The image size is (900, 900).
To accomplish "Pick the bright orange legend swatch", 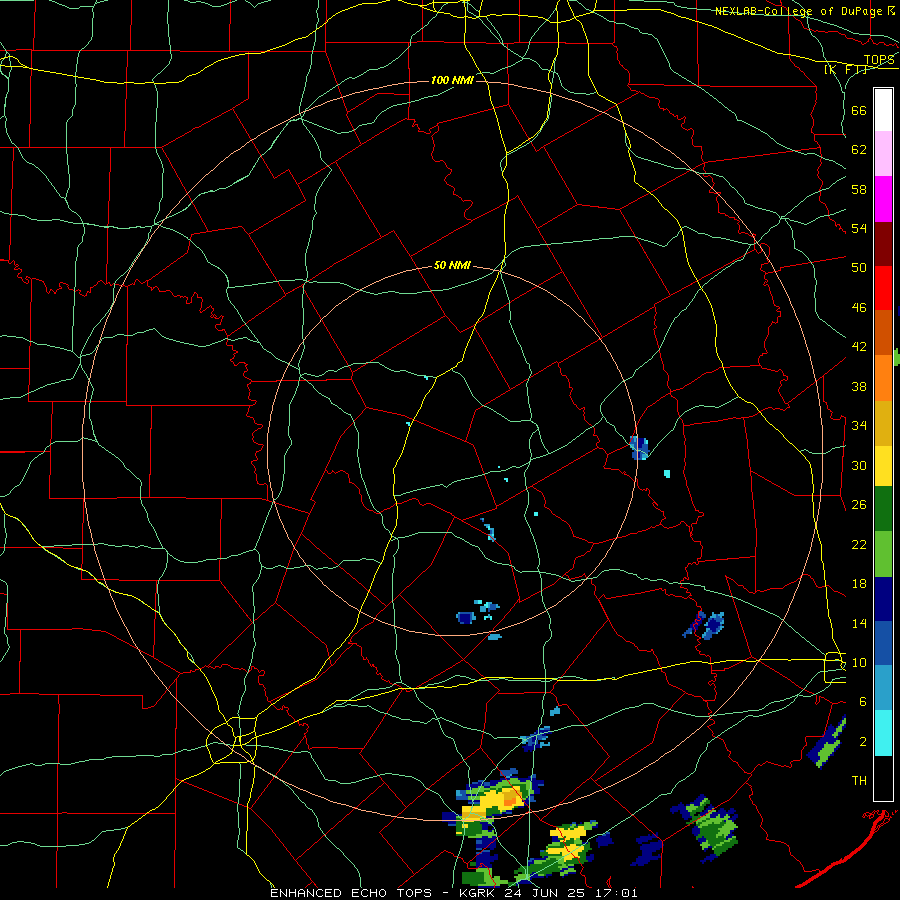I will (883, 378).
